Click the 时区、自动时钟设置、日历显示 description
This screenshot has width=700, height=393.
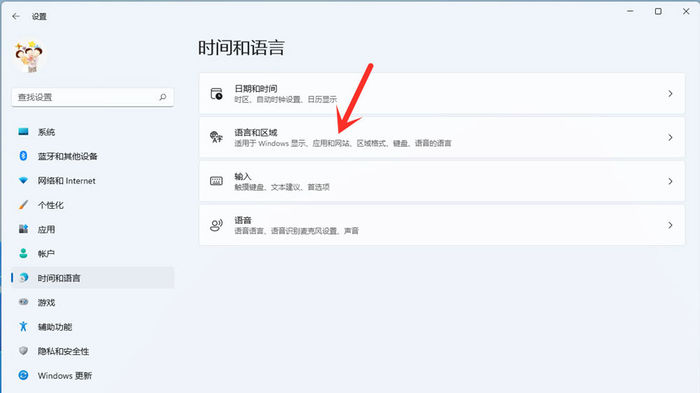(x=286, y=100)
